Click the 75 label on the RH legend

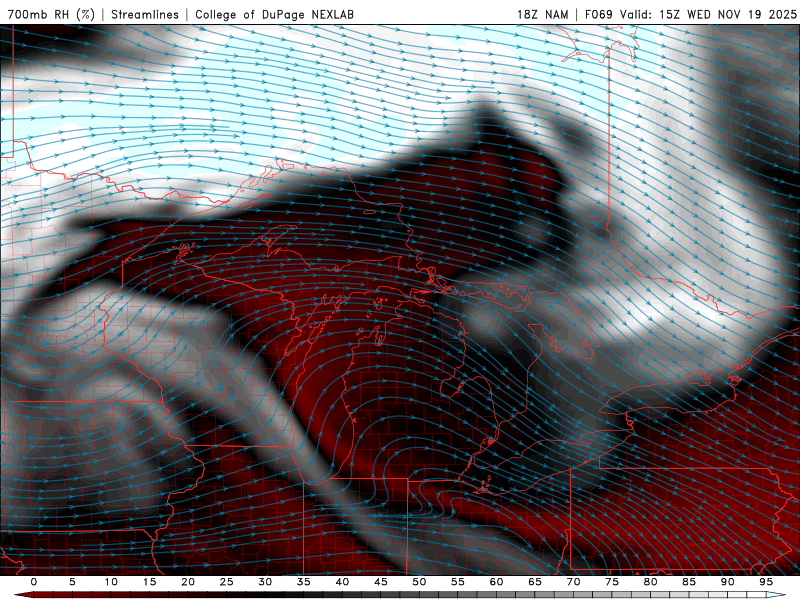pos(611,582)
